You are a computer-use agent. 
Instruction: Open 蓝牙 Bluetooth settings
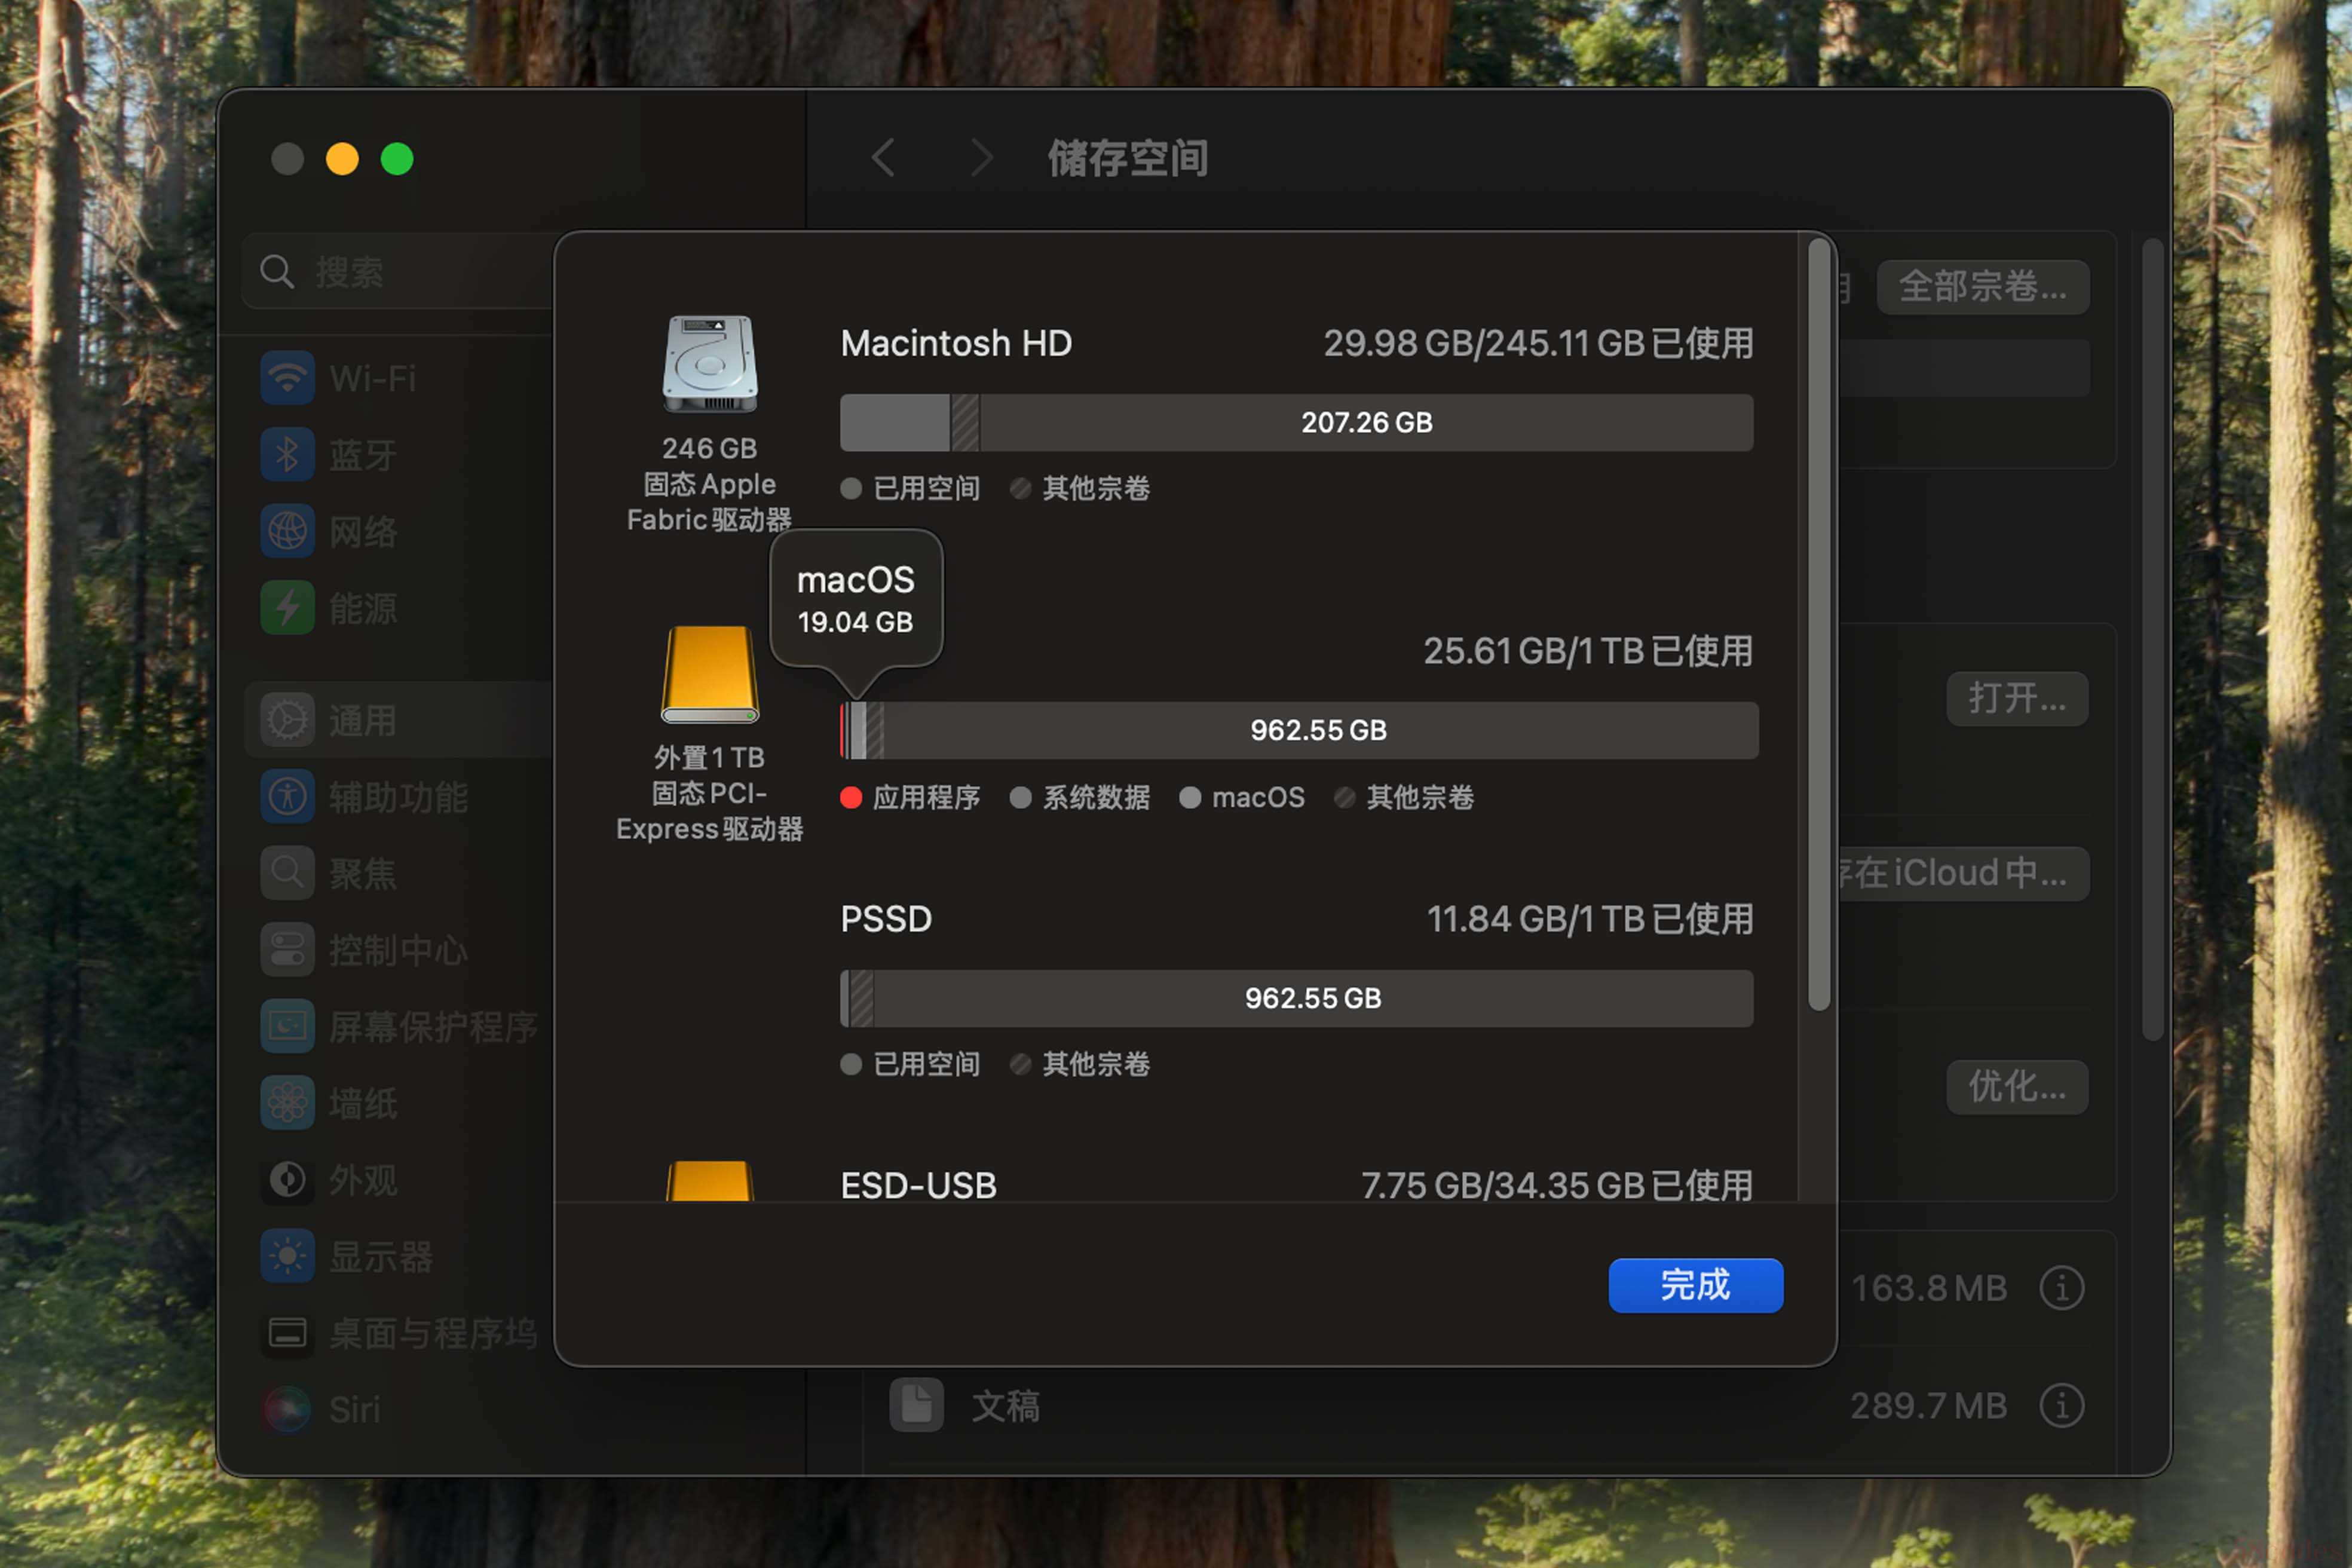pos(362,456)
